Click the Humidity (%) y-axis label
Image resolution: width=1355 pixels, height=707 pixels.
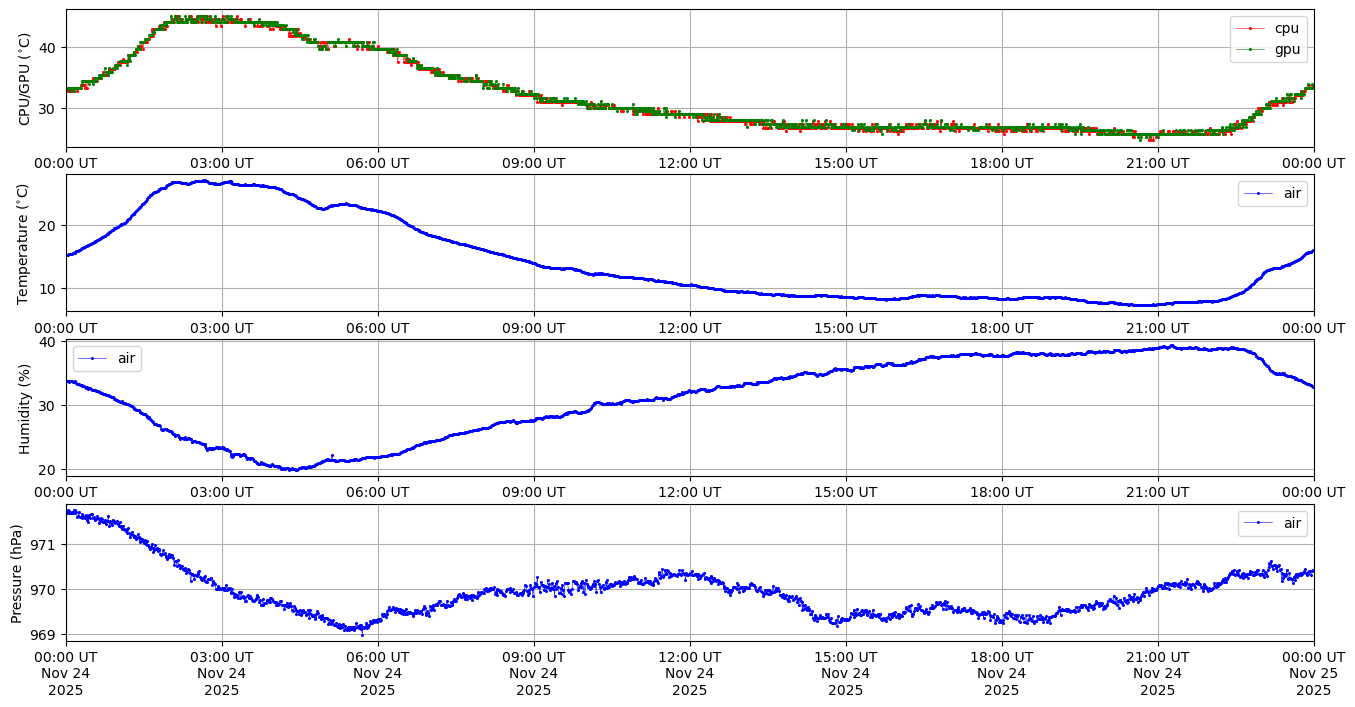(25, 408)
